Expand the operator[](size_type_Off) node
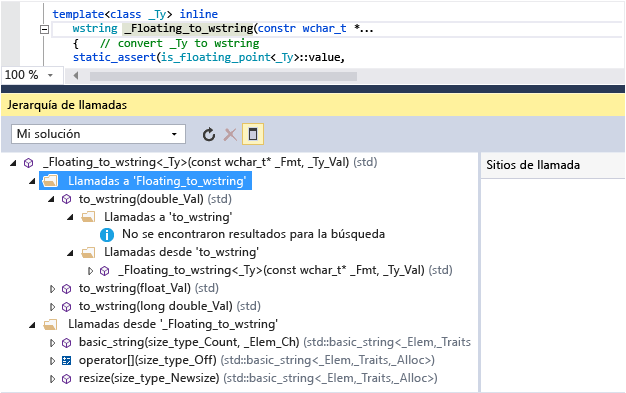 pos(52,361)
